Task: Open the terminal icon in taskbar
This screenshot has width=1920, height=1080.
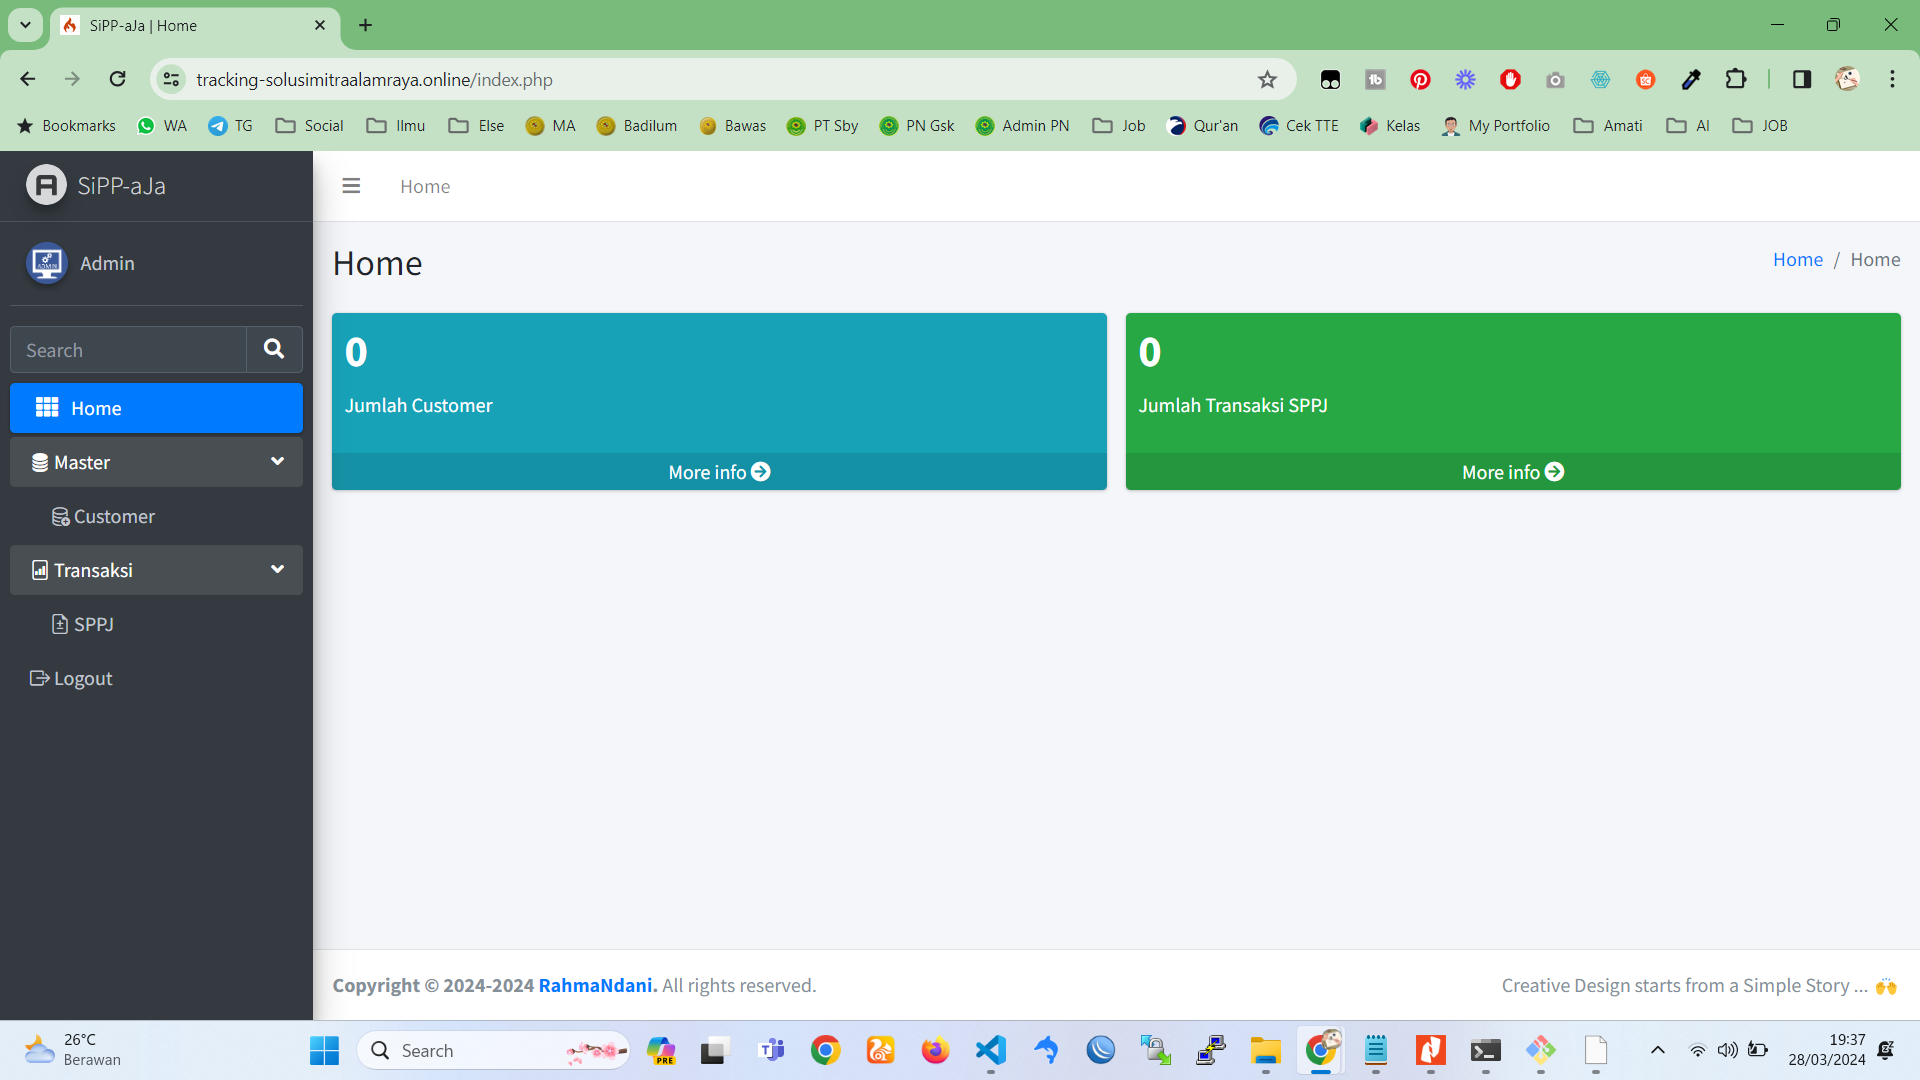Action: click(x=1485, y=1050)
